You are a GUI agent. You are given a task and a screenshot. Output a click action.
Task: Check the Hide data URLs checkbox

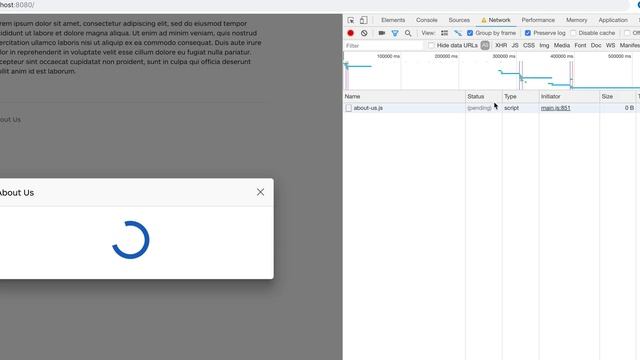coord(431,45)
